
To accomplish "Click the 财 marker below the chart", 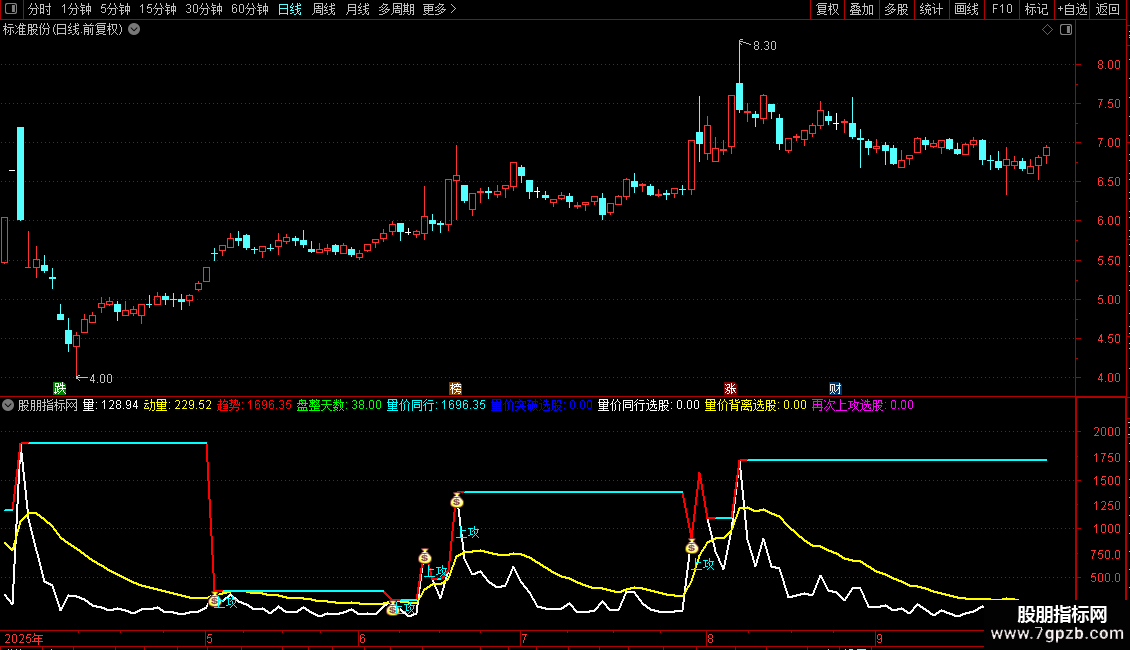I will pyautogui.click(x=835, y=388).
